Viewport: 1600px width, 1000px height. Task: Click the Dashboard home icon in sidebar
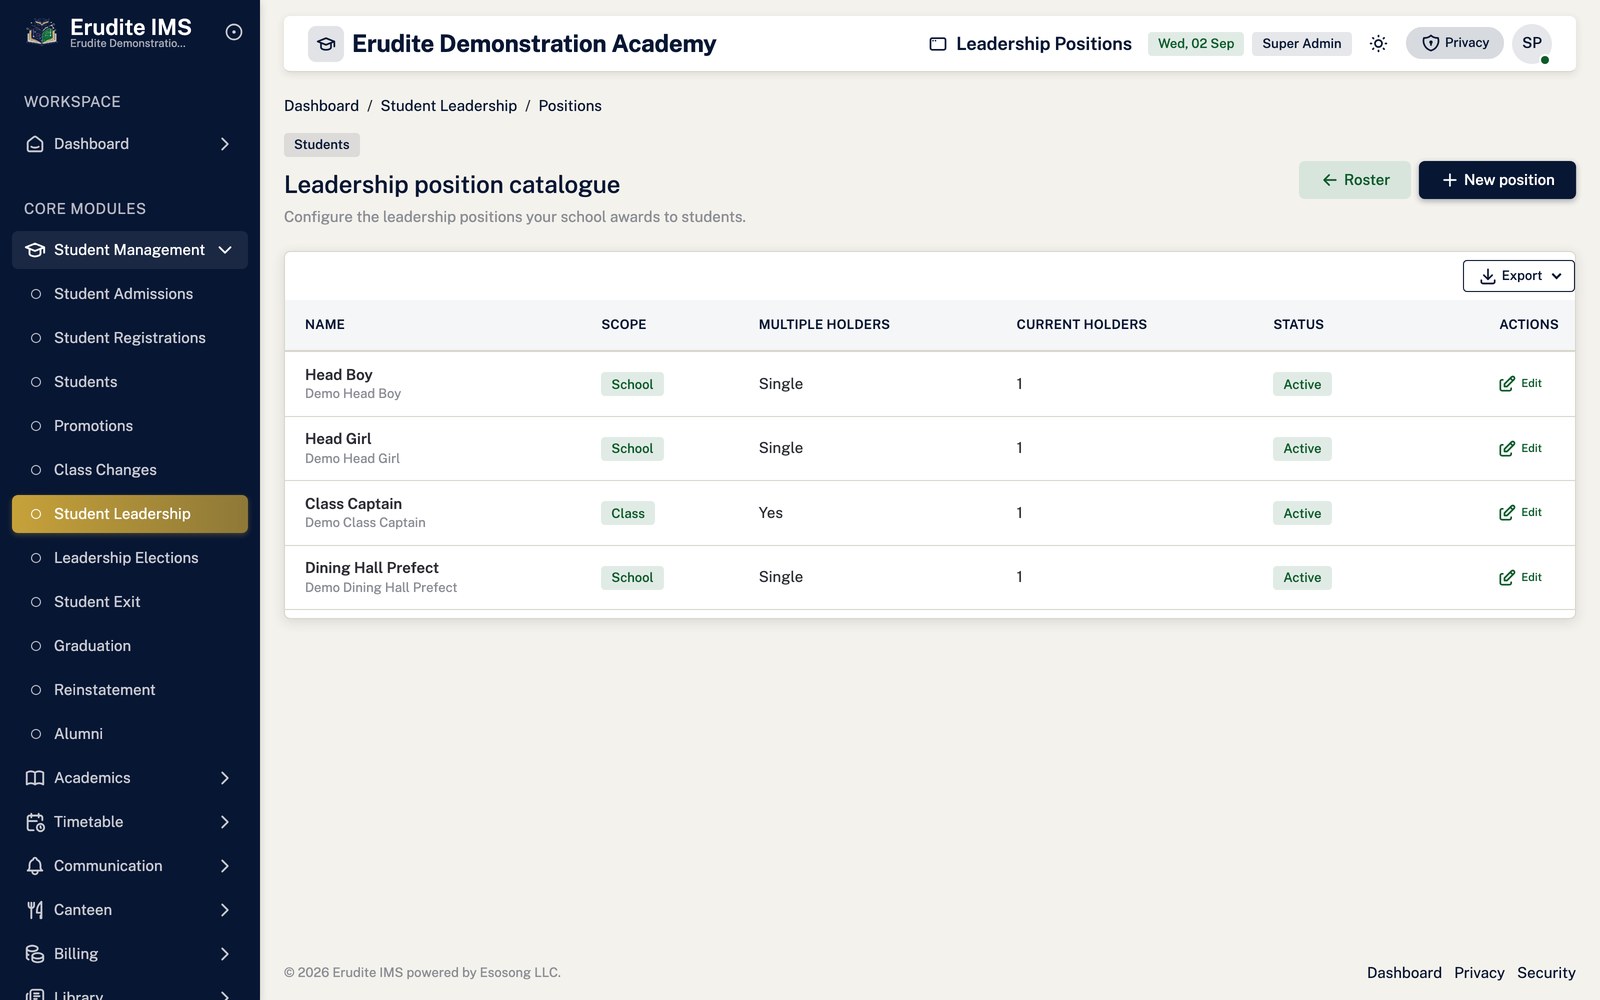(35, 144)
